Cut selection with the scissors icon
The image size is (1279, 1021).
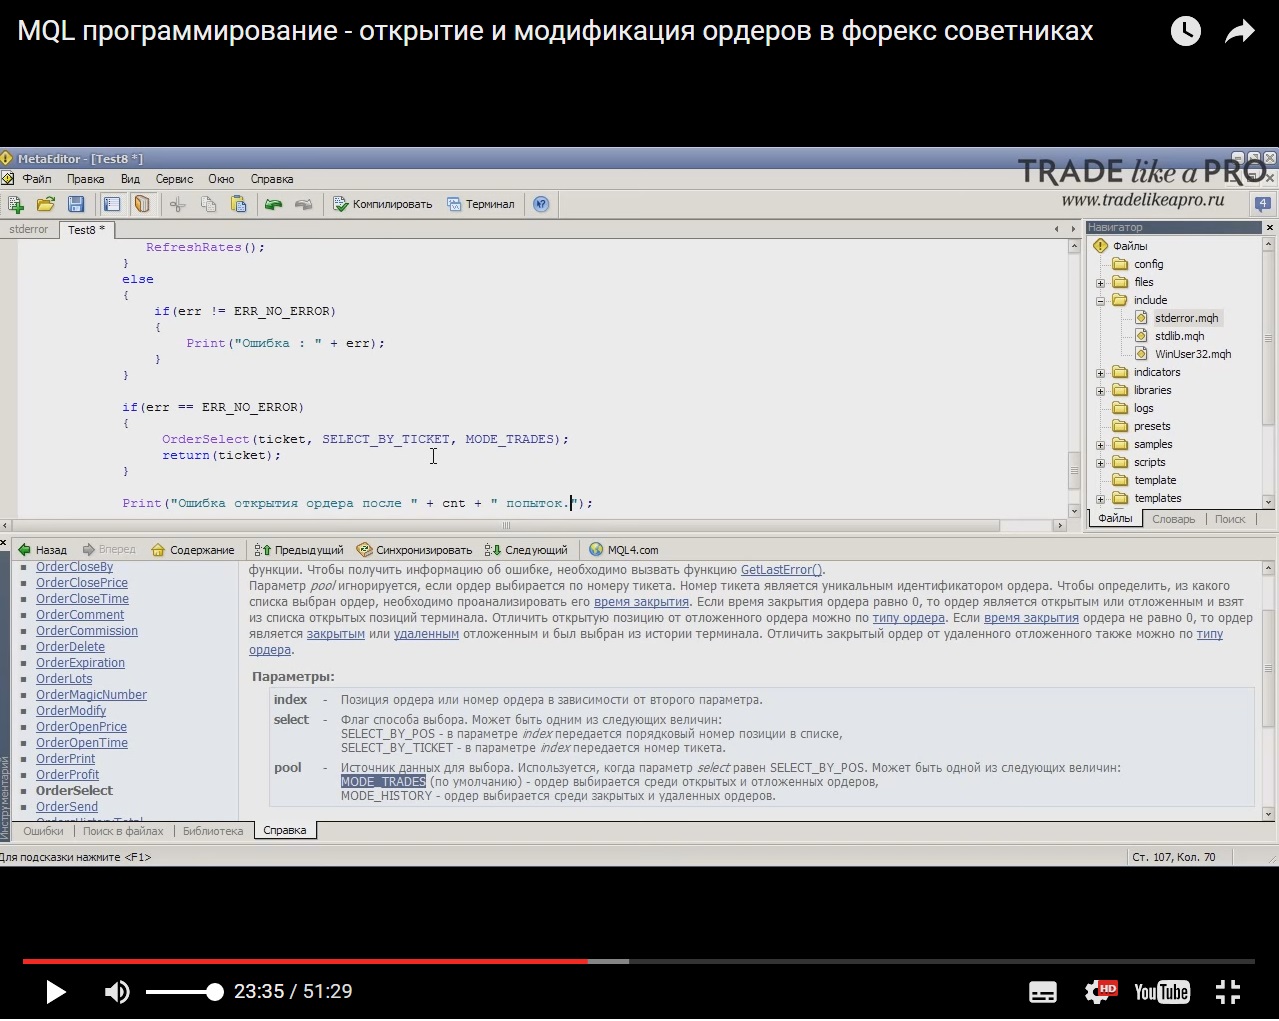(x=177, y=204)
